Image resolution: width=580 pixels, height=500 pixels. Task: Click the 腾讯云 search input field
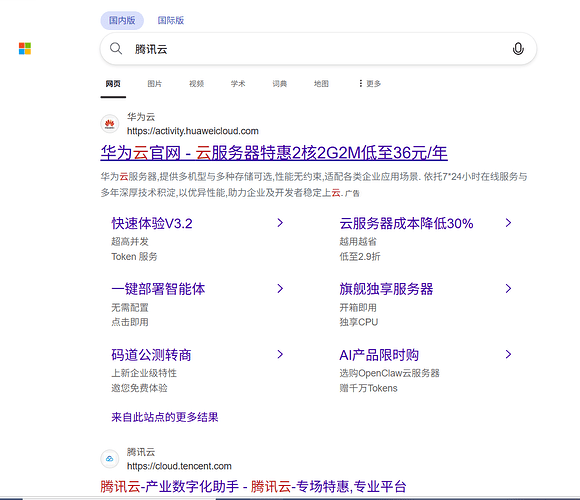[x=318, y=49]
